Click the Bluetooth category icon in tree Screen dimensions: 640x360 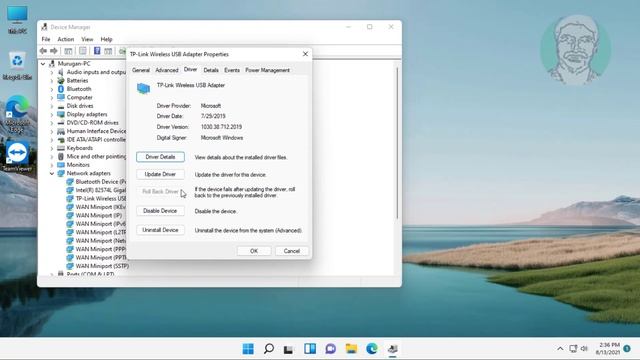(61, 89)
